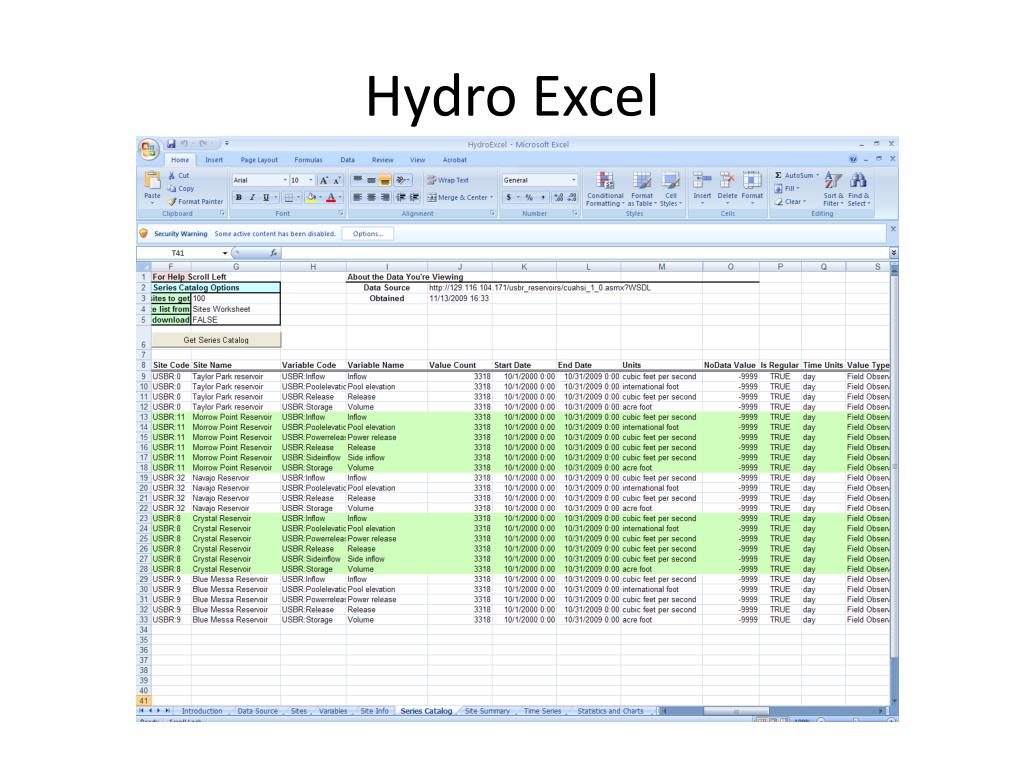Toggle bottom vertical alignment
Viewport: 1024px width, 768px height.
pyautogui.click(x=385, y=180)
